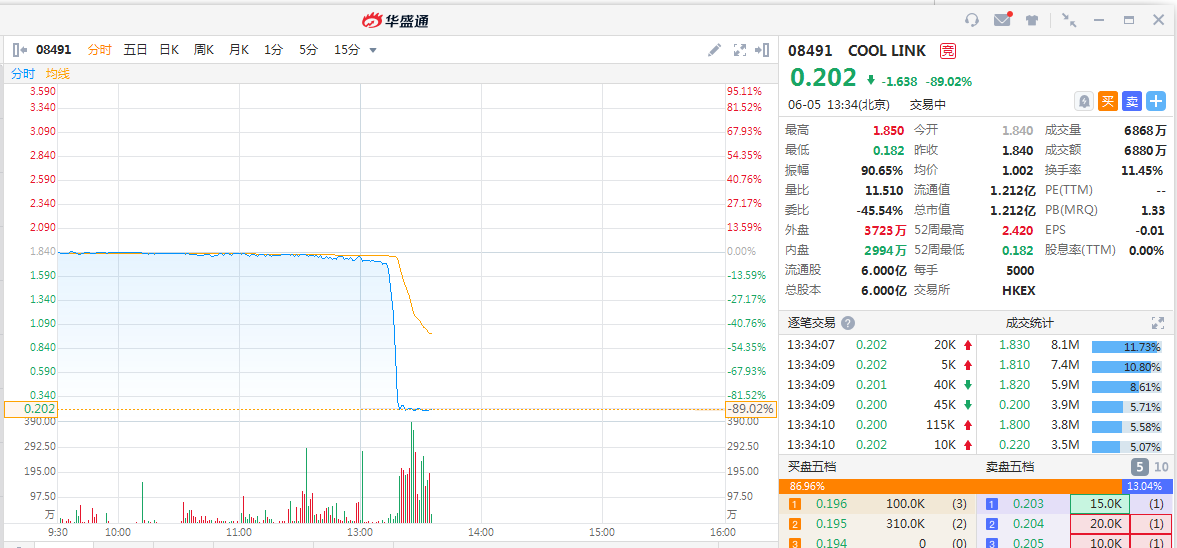Image resolution: width=1177 pixels, height=548 pixels.
Task: Click the 最高 value 1.850
Action: (x=888, y=131)
